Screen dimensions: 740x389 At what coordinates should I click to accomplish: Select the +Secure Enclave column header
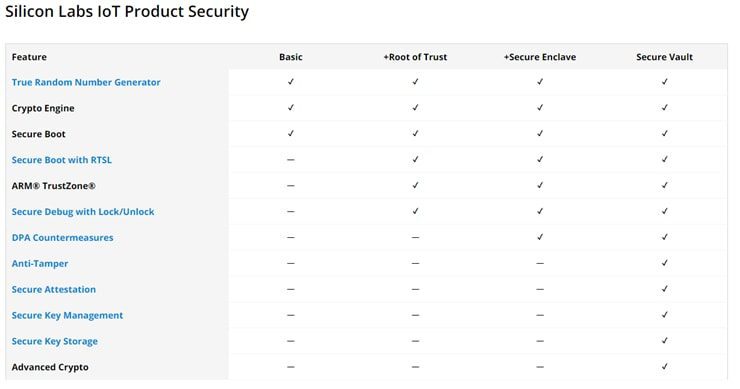(x=540, y=57)
